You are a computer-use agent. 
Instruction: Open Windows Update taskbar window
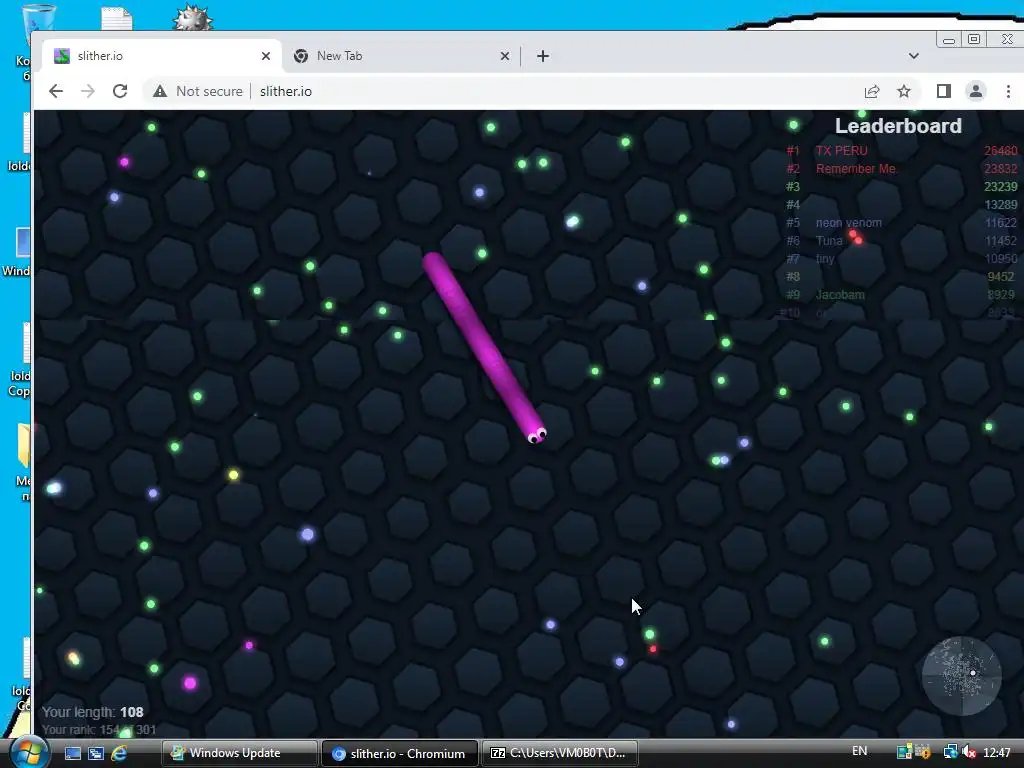(x=239, y=753)
